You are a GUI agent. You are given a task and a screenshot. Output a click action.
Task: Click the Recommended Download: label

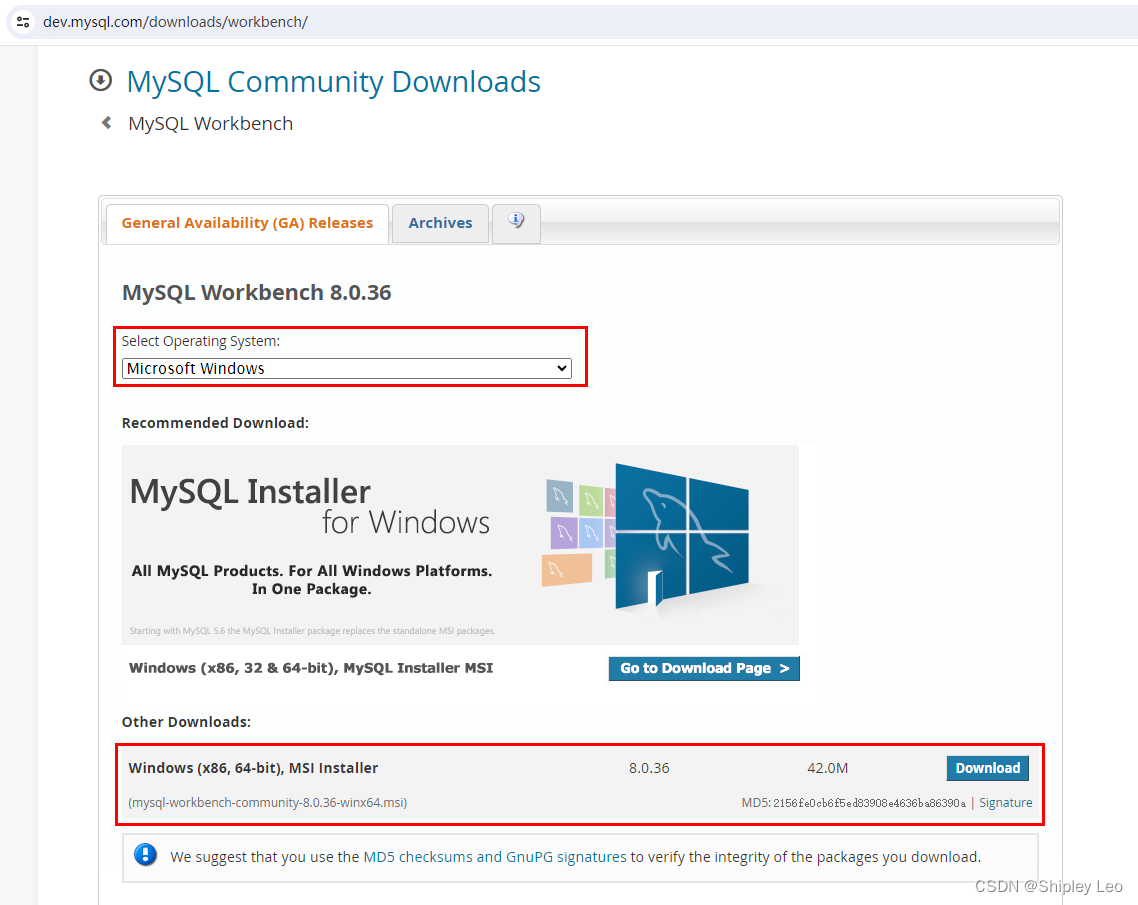tap(215, 423)
